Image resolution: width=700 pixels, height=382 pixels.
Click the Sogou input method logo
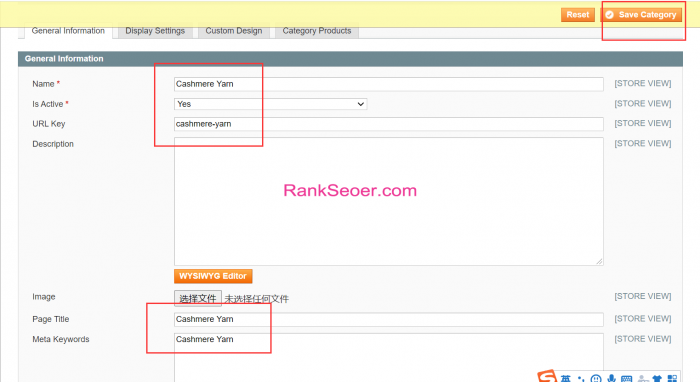[547, 376]
